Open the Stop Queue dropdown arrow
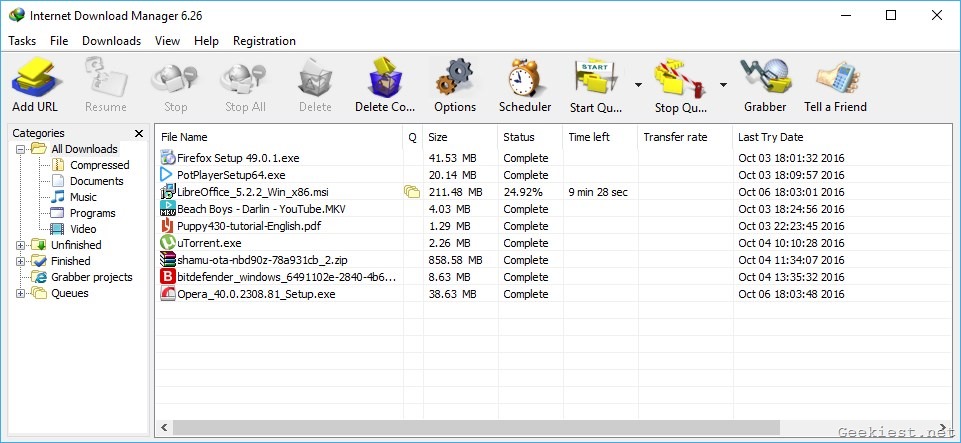 723,85
